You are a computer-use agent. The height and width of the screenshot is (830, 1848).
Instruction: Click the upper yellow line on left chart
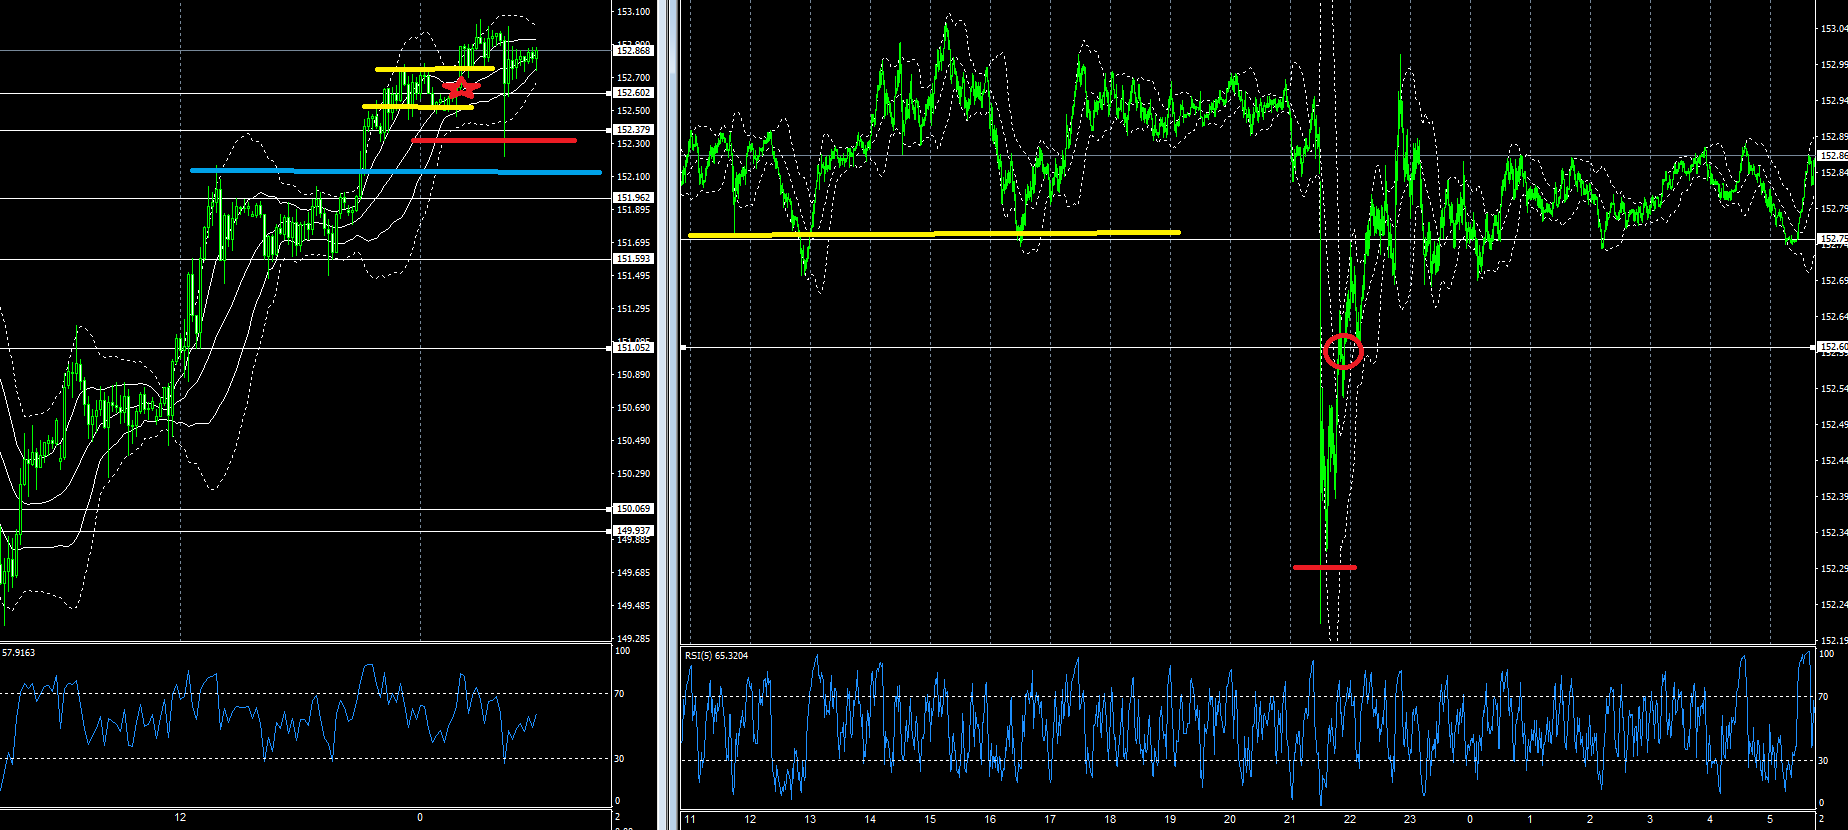coord(434,69)
